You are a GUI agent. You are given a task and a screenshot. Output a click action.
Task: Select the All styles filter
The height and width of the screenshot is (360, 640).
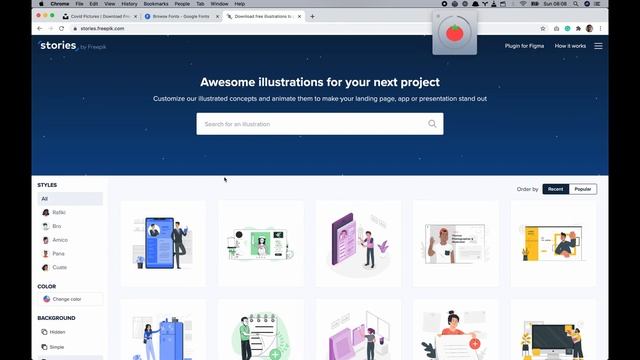click(70, 199)
